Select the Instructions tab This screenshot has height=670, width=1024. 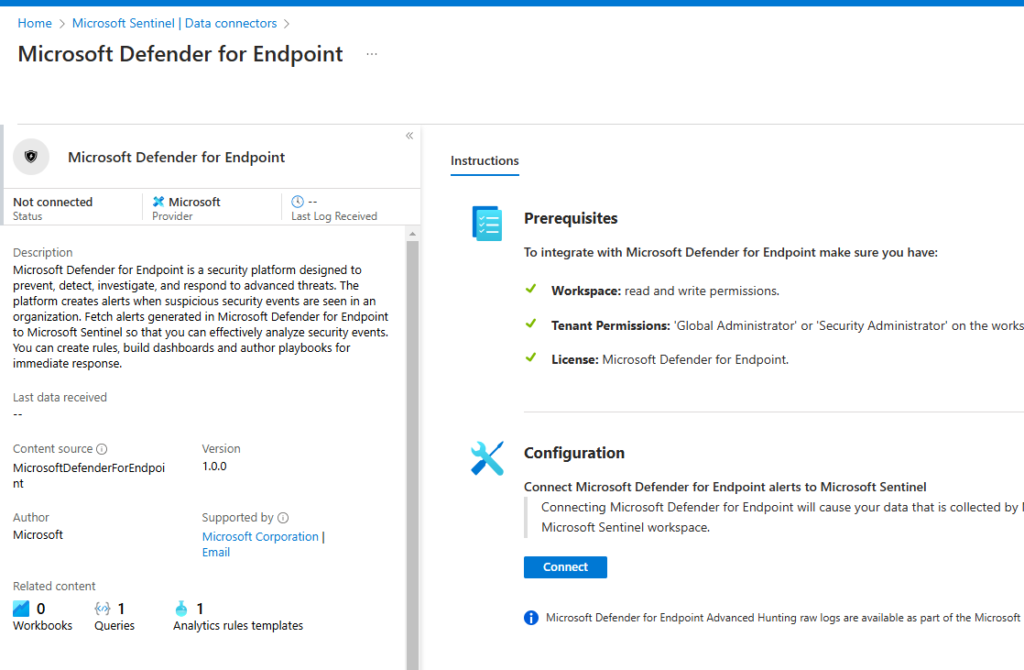coord(485,161)
